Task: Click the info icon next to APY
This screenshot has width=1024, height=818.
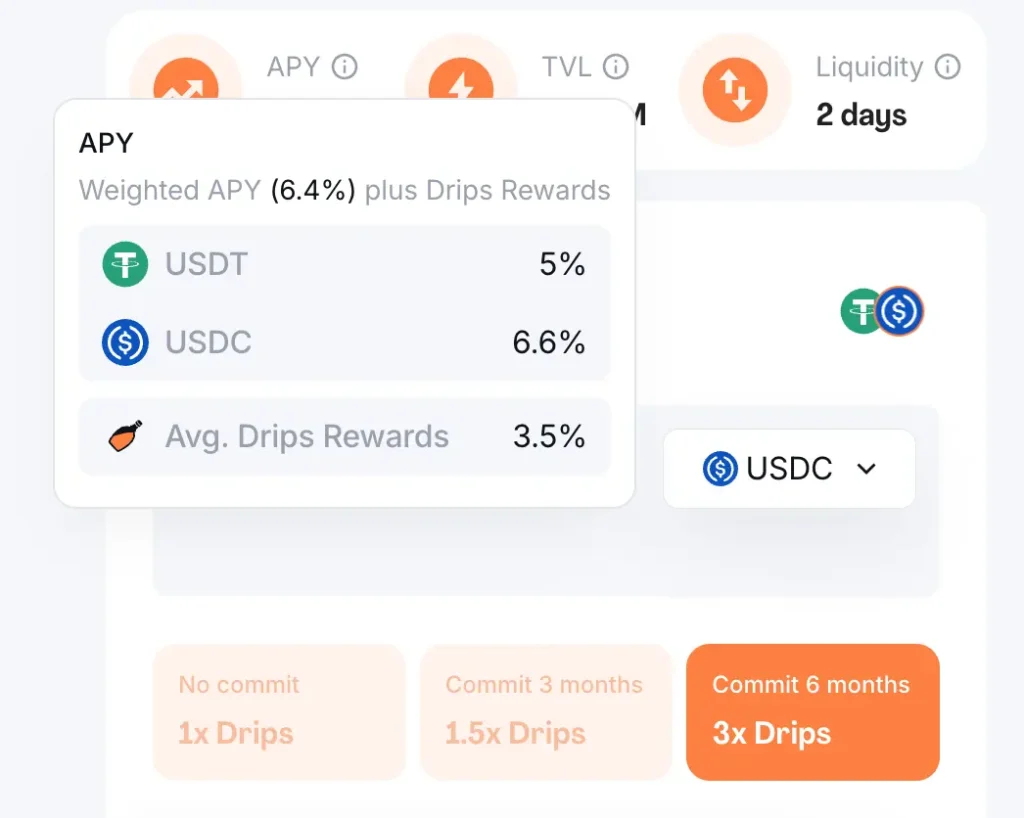Action: coord(344,67)
